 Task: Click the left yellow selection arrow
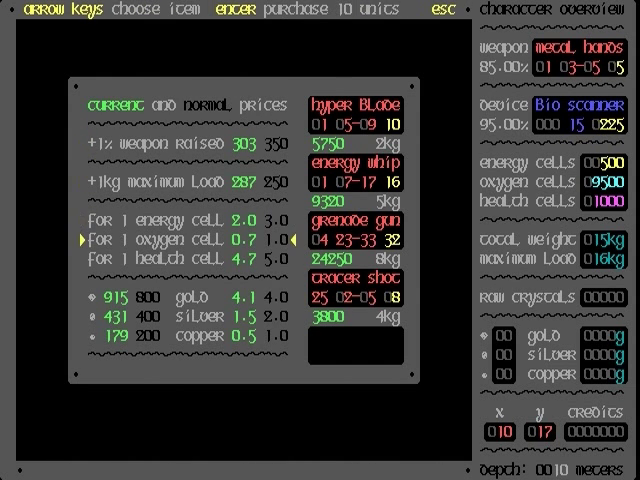point(82,240)
